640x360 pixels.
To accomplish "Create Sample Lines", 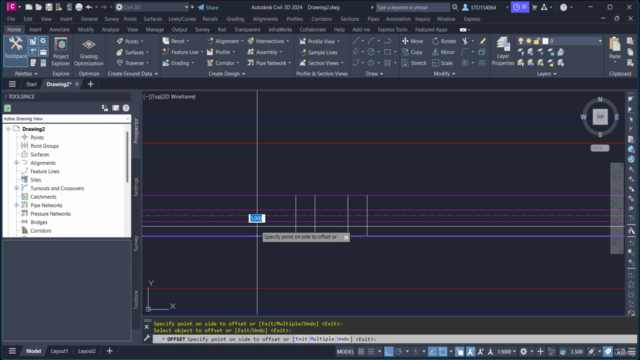I will point(318,52).
